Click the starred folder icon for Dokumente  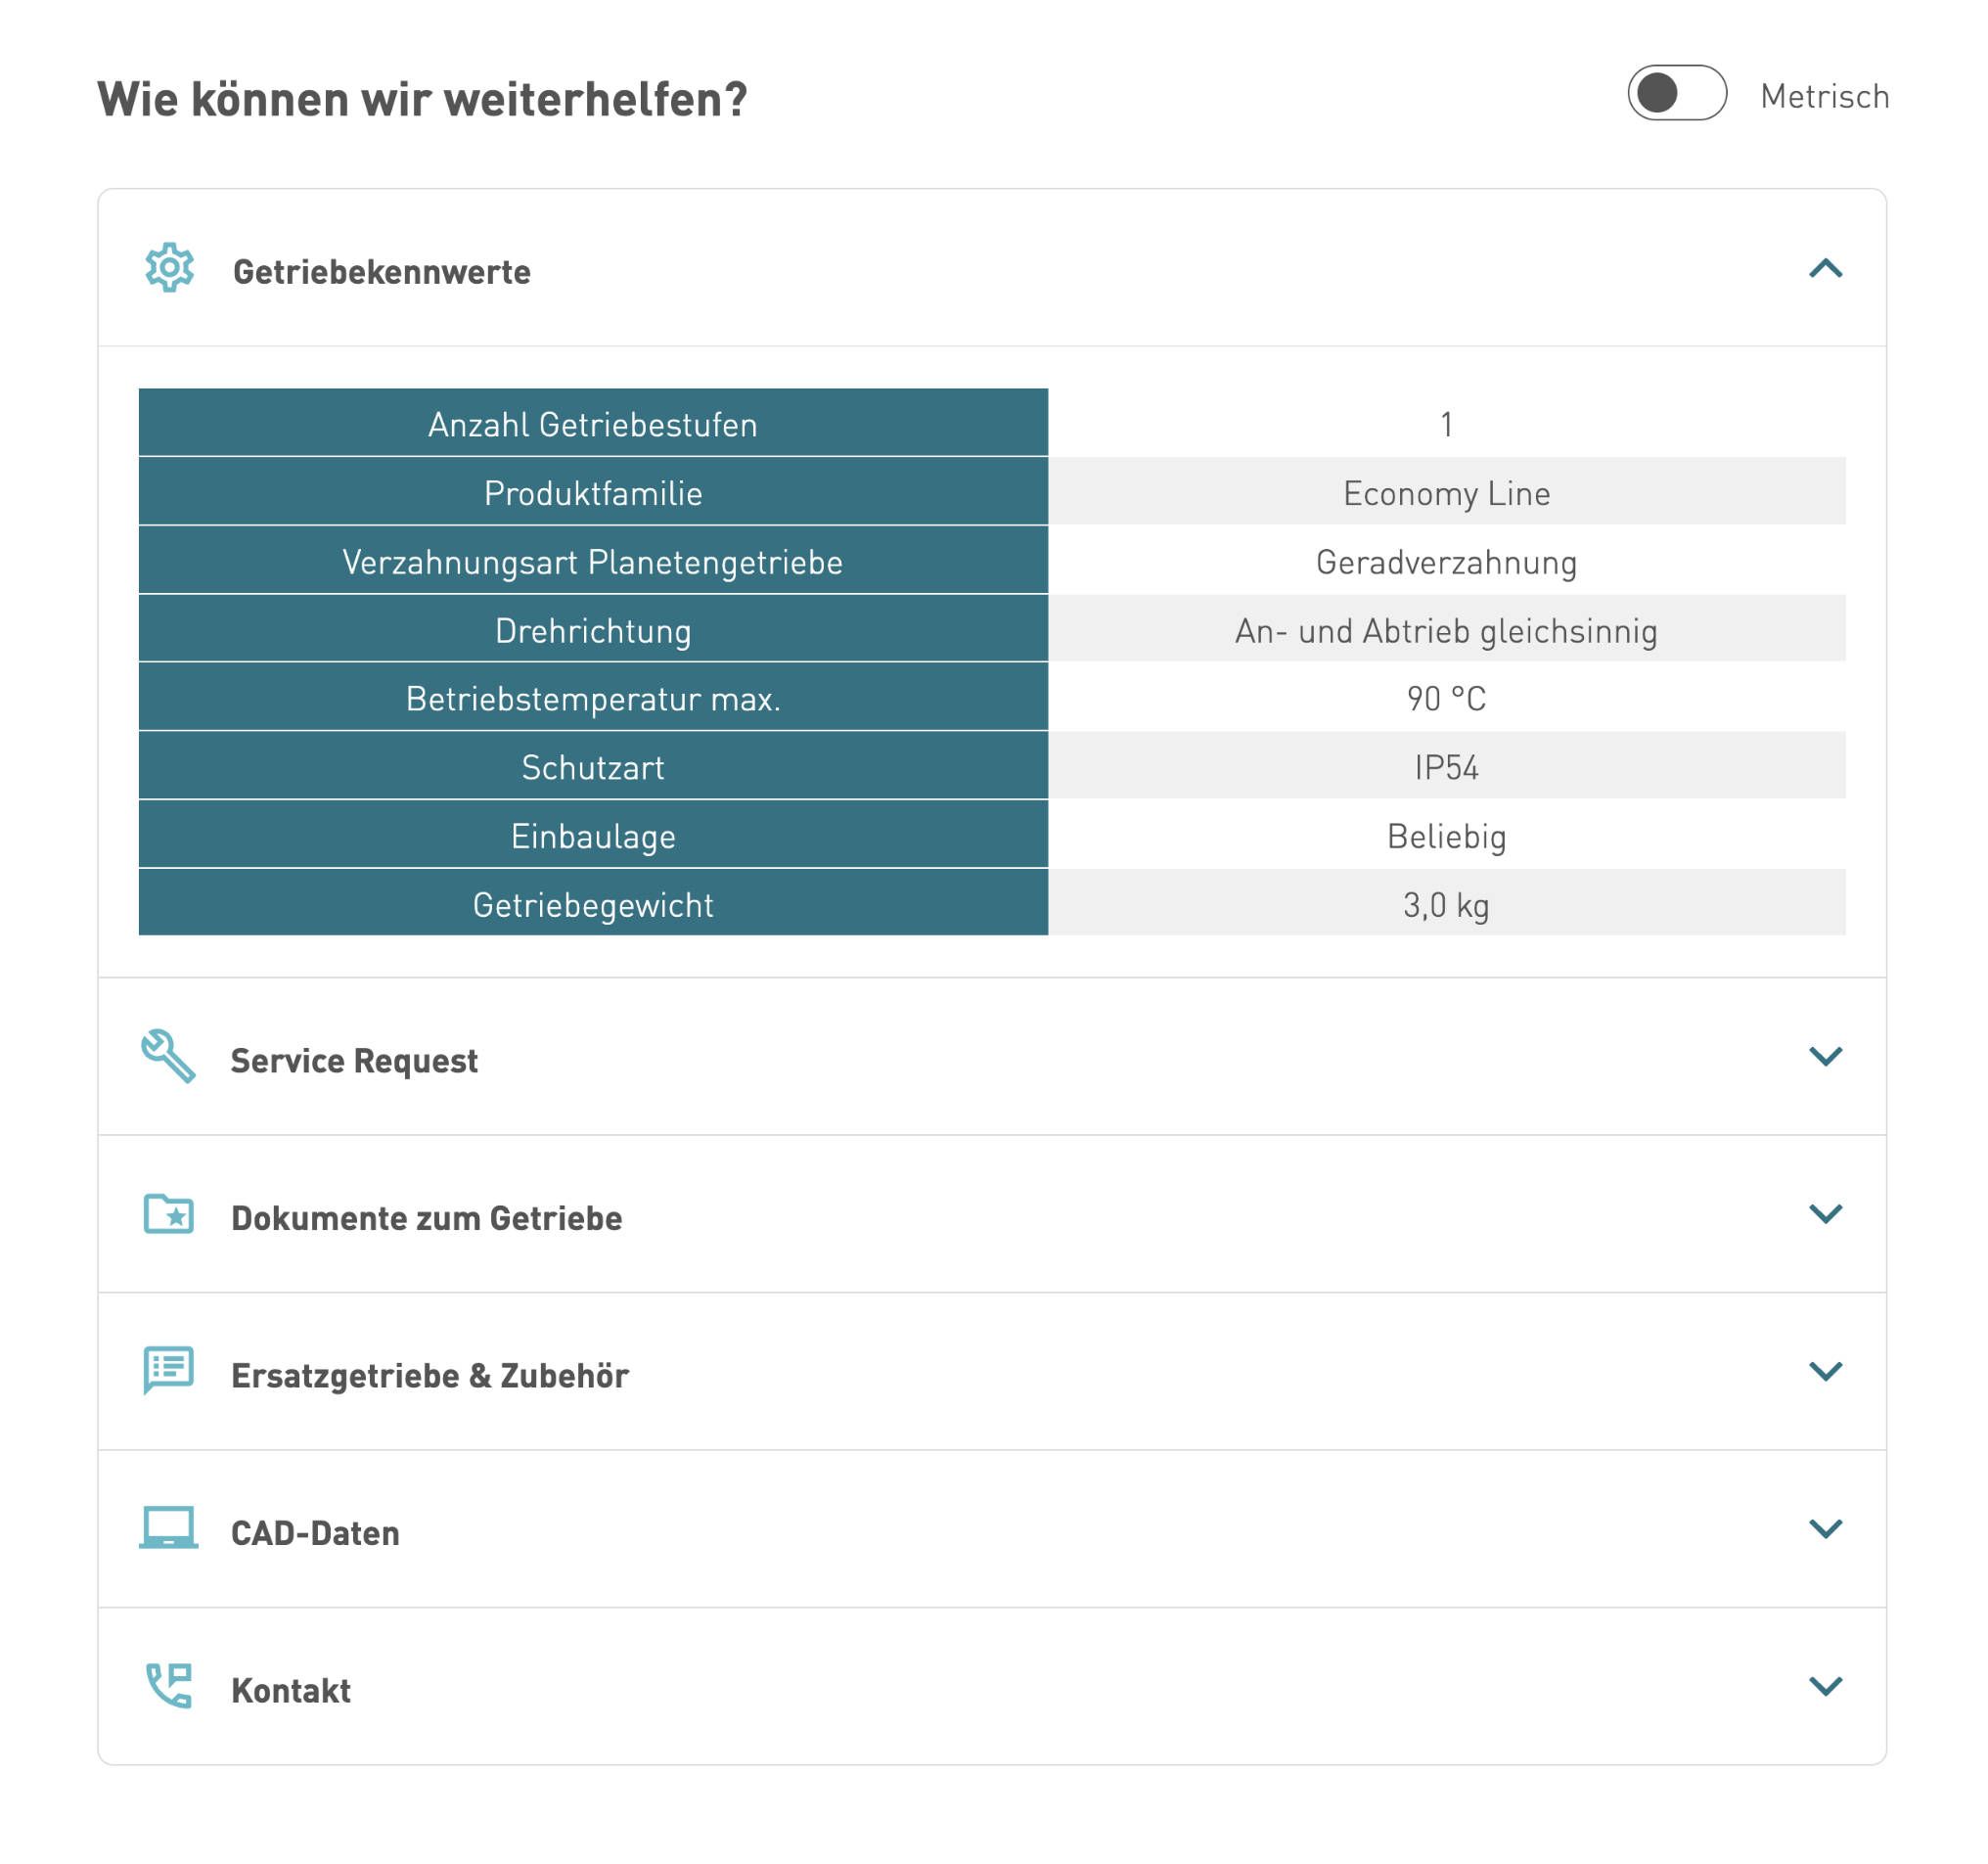[169, 1214]
